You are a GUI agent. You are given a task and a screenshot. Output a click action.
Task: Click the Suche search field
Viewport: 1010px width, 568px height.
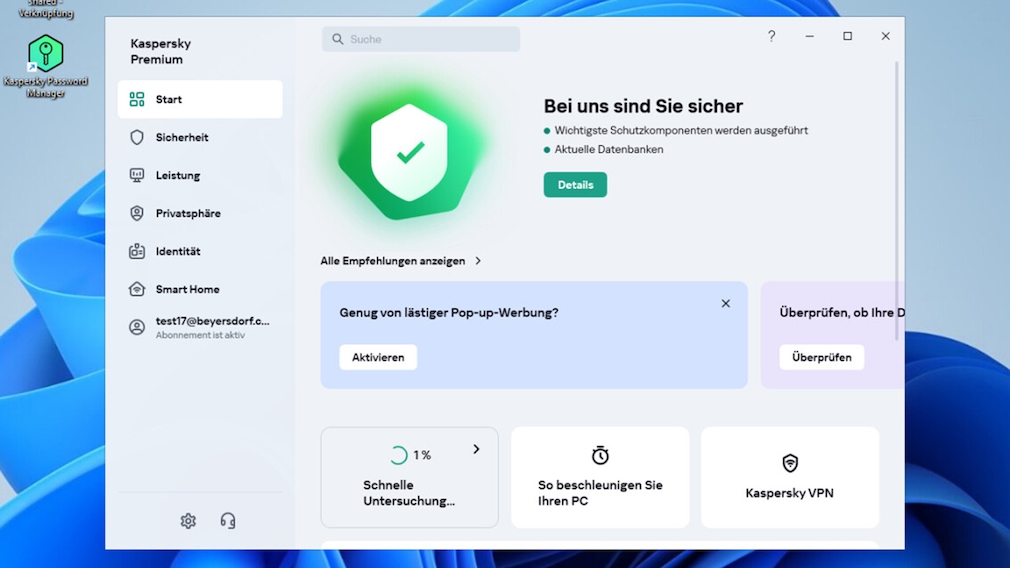point(421,39)
